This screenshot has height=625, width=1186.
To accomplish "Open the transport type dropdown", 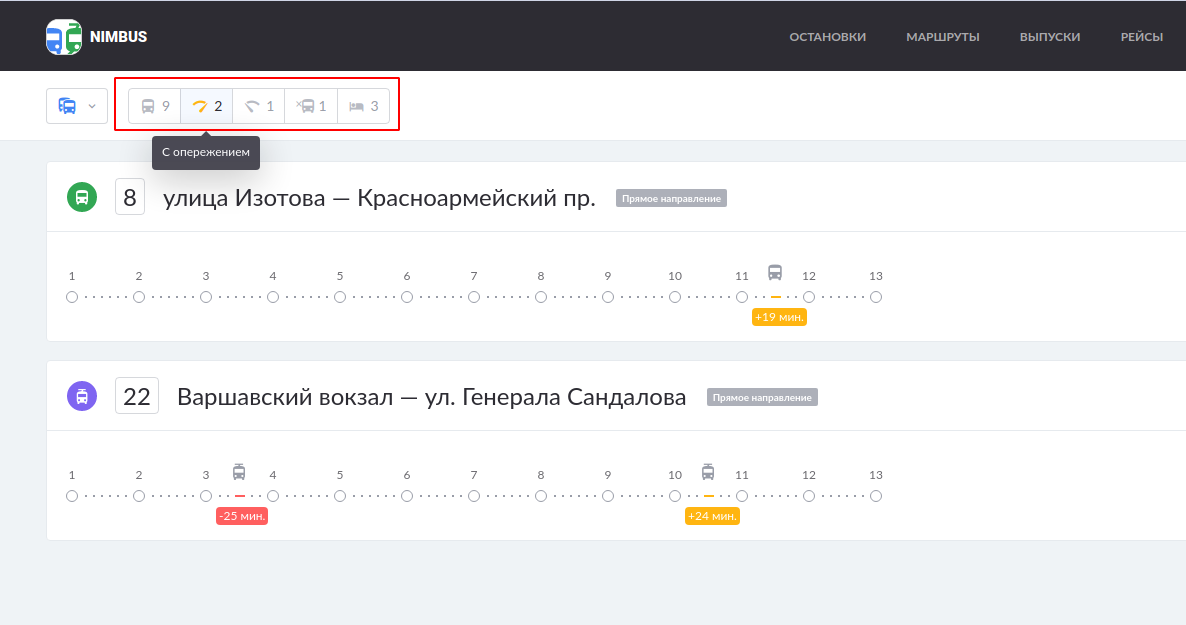I will pos(77,106).
